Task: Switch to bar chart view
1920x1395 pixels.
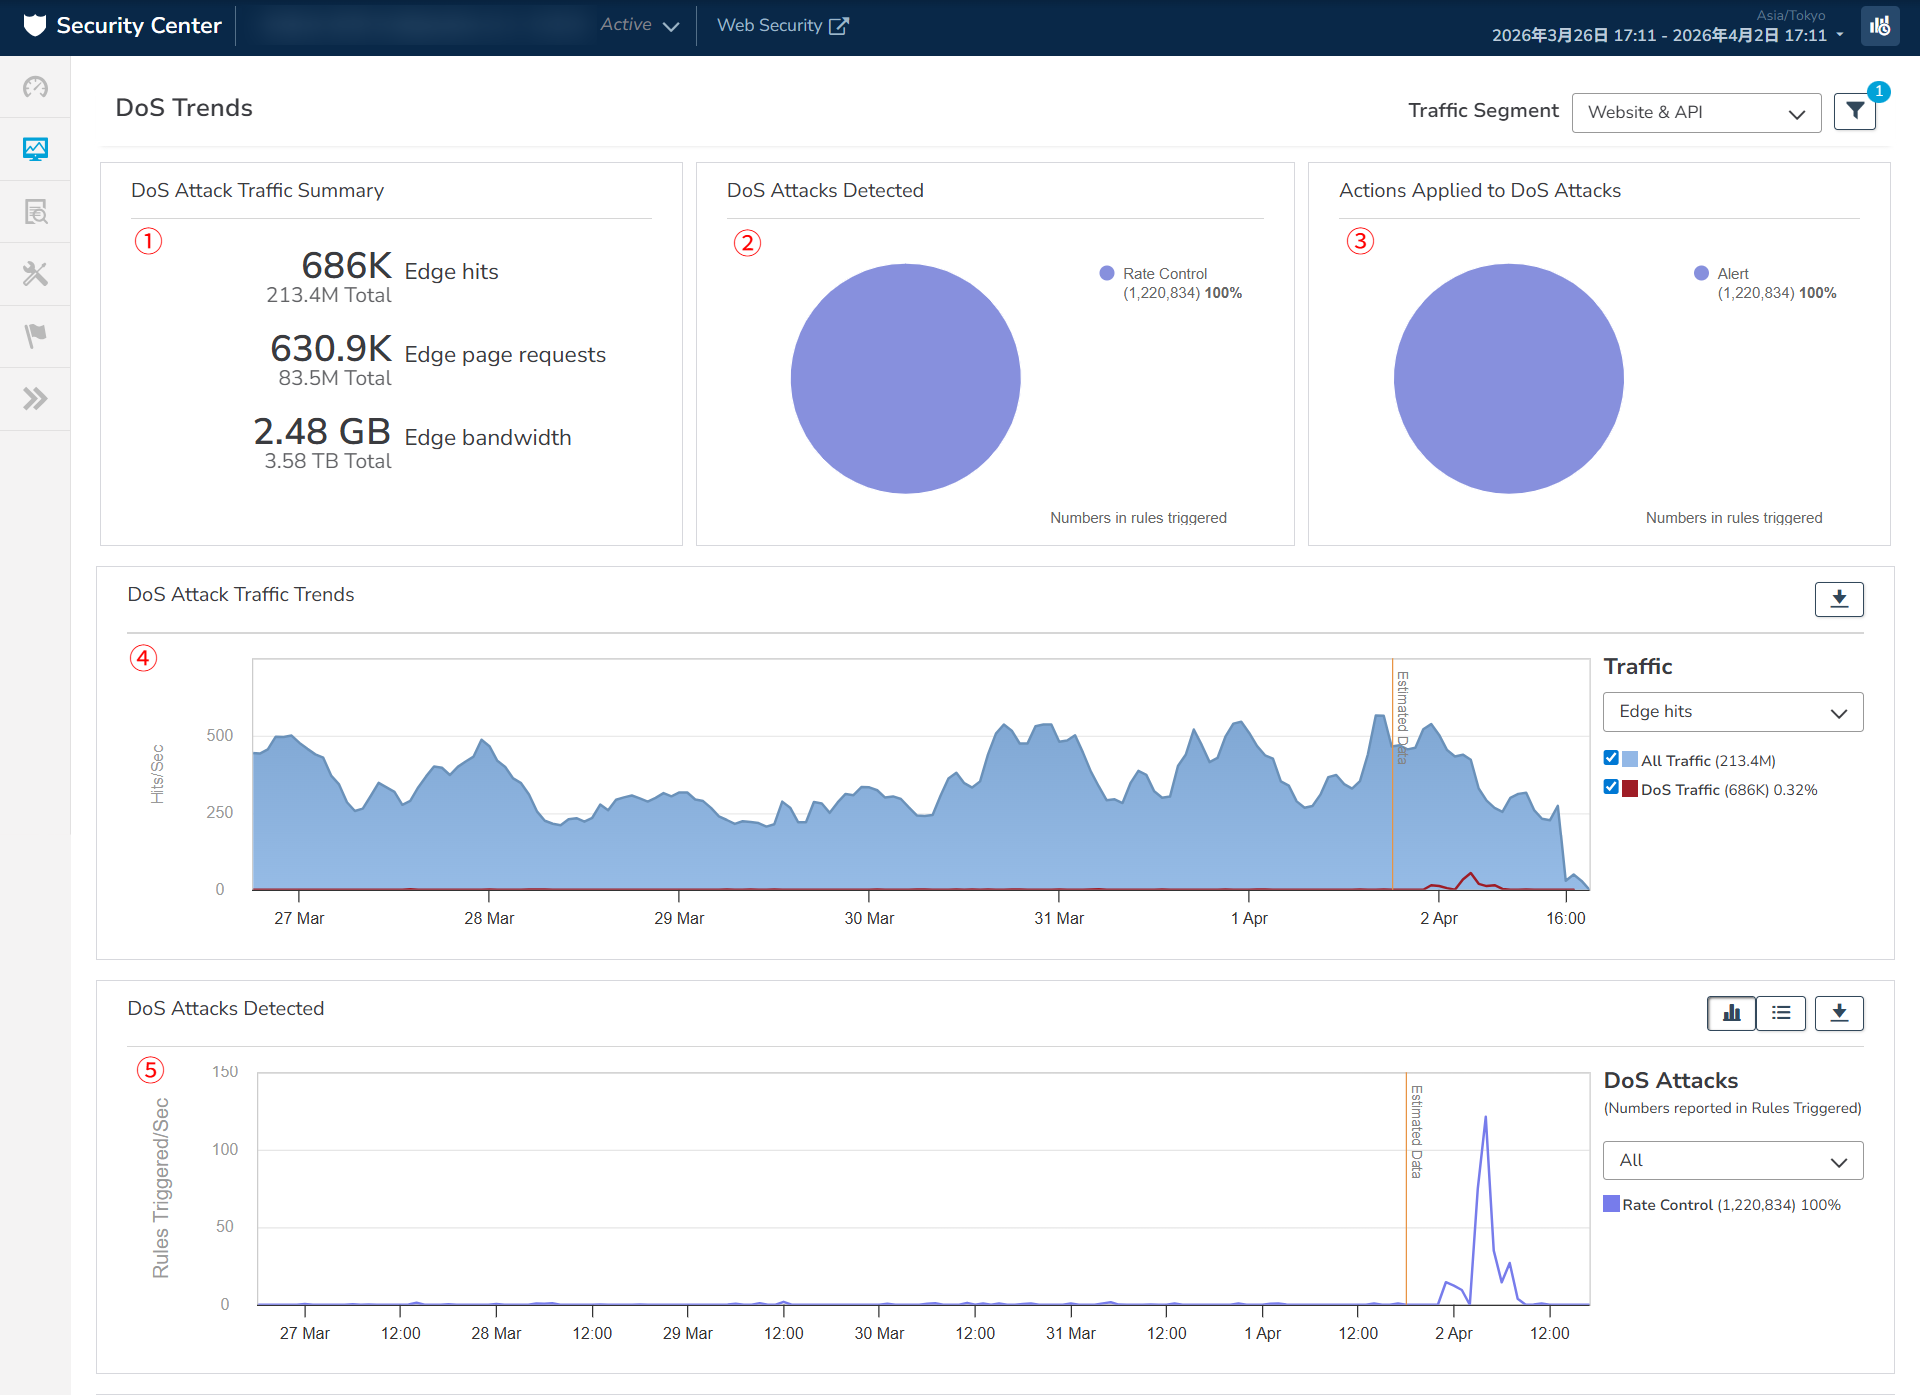Action: coord(1731,1013)
